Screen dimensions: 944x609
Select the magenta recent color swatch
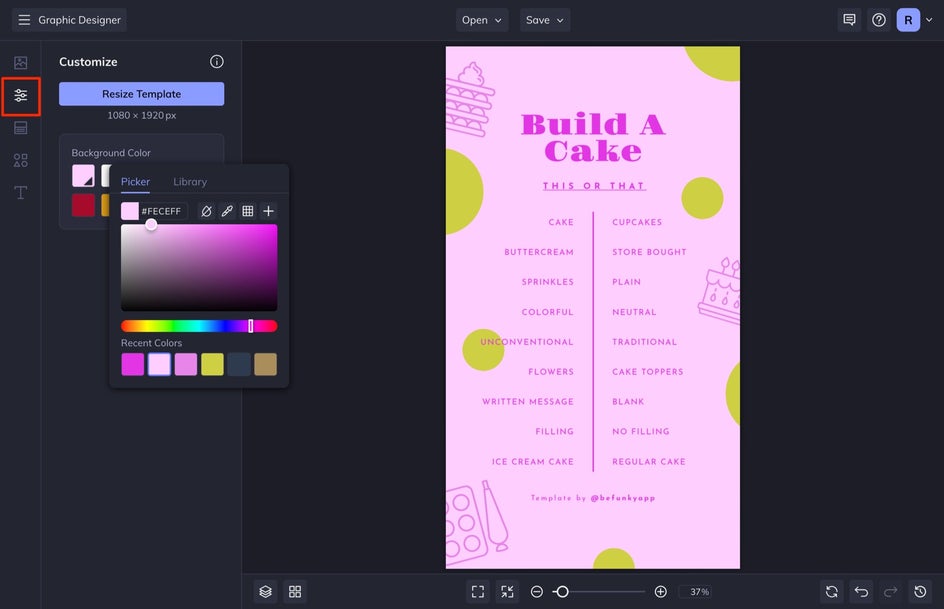tap(132, 364)
